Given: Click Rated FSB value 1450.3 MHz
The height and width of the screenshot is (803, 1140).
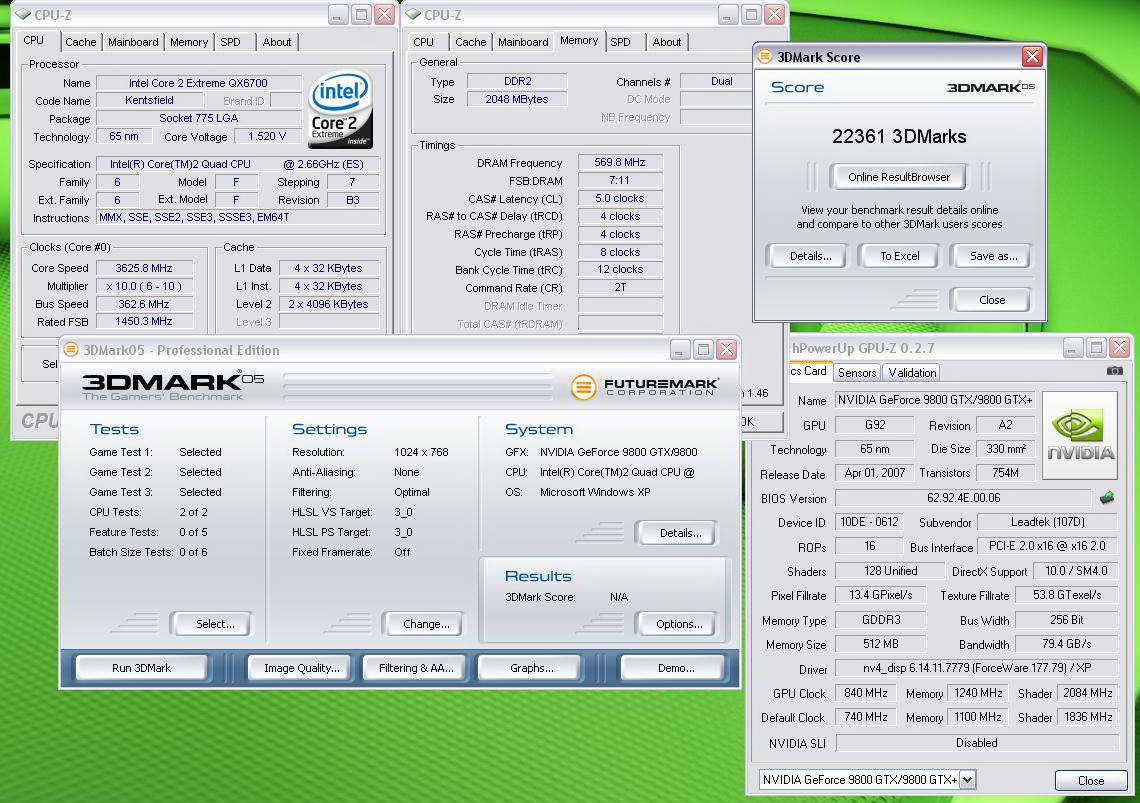Looking at the screenshot, I should [145, 321].
